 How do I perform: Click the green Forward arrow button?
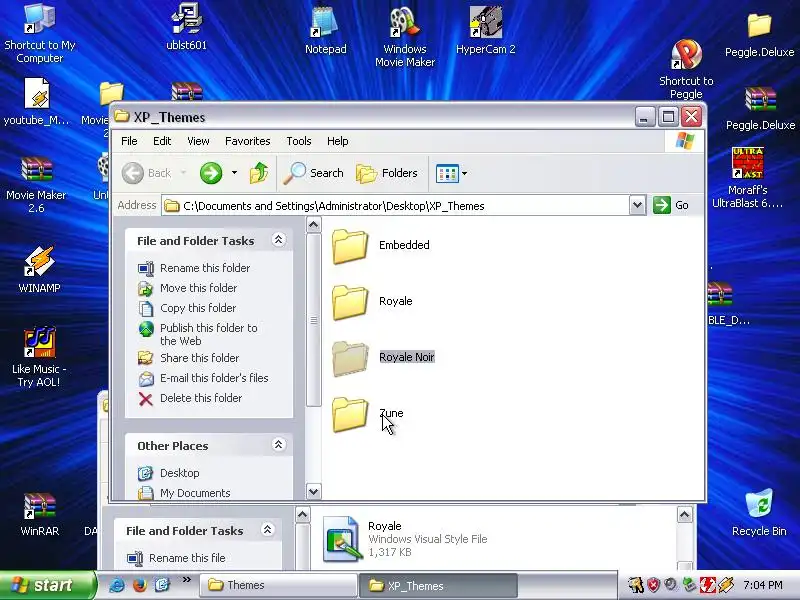tap(211, 173)
